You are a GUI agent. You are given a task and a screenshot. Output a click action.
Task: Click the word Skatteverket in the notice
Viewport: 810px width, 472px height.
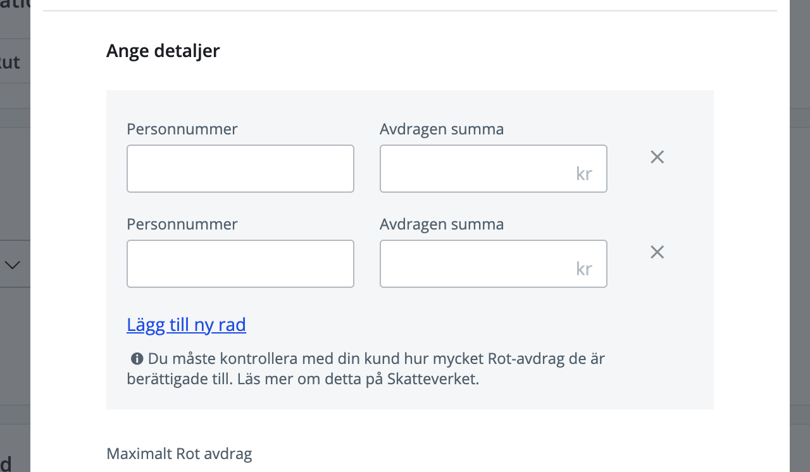pos(434,379)
